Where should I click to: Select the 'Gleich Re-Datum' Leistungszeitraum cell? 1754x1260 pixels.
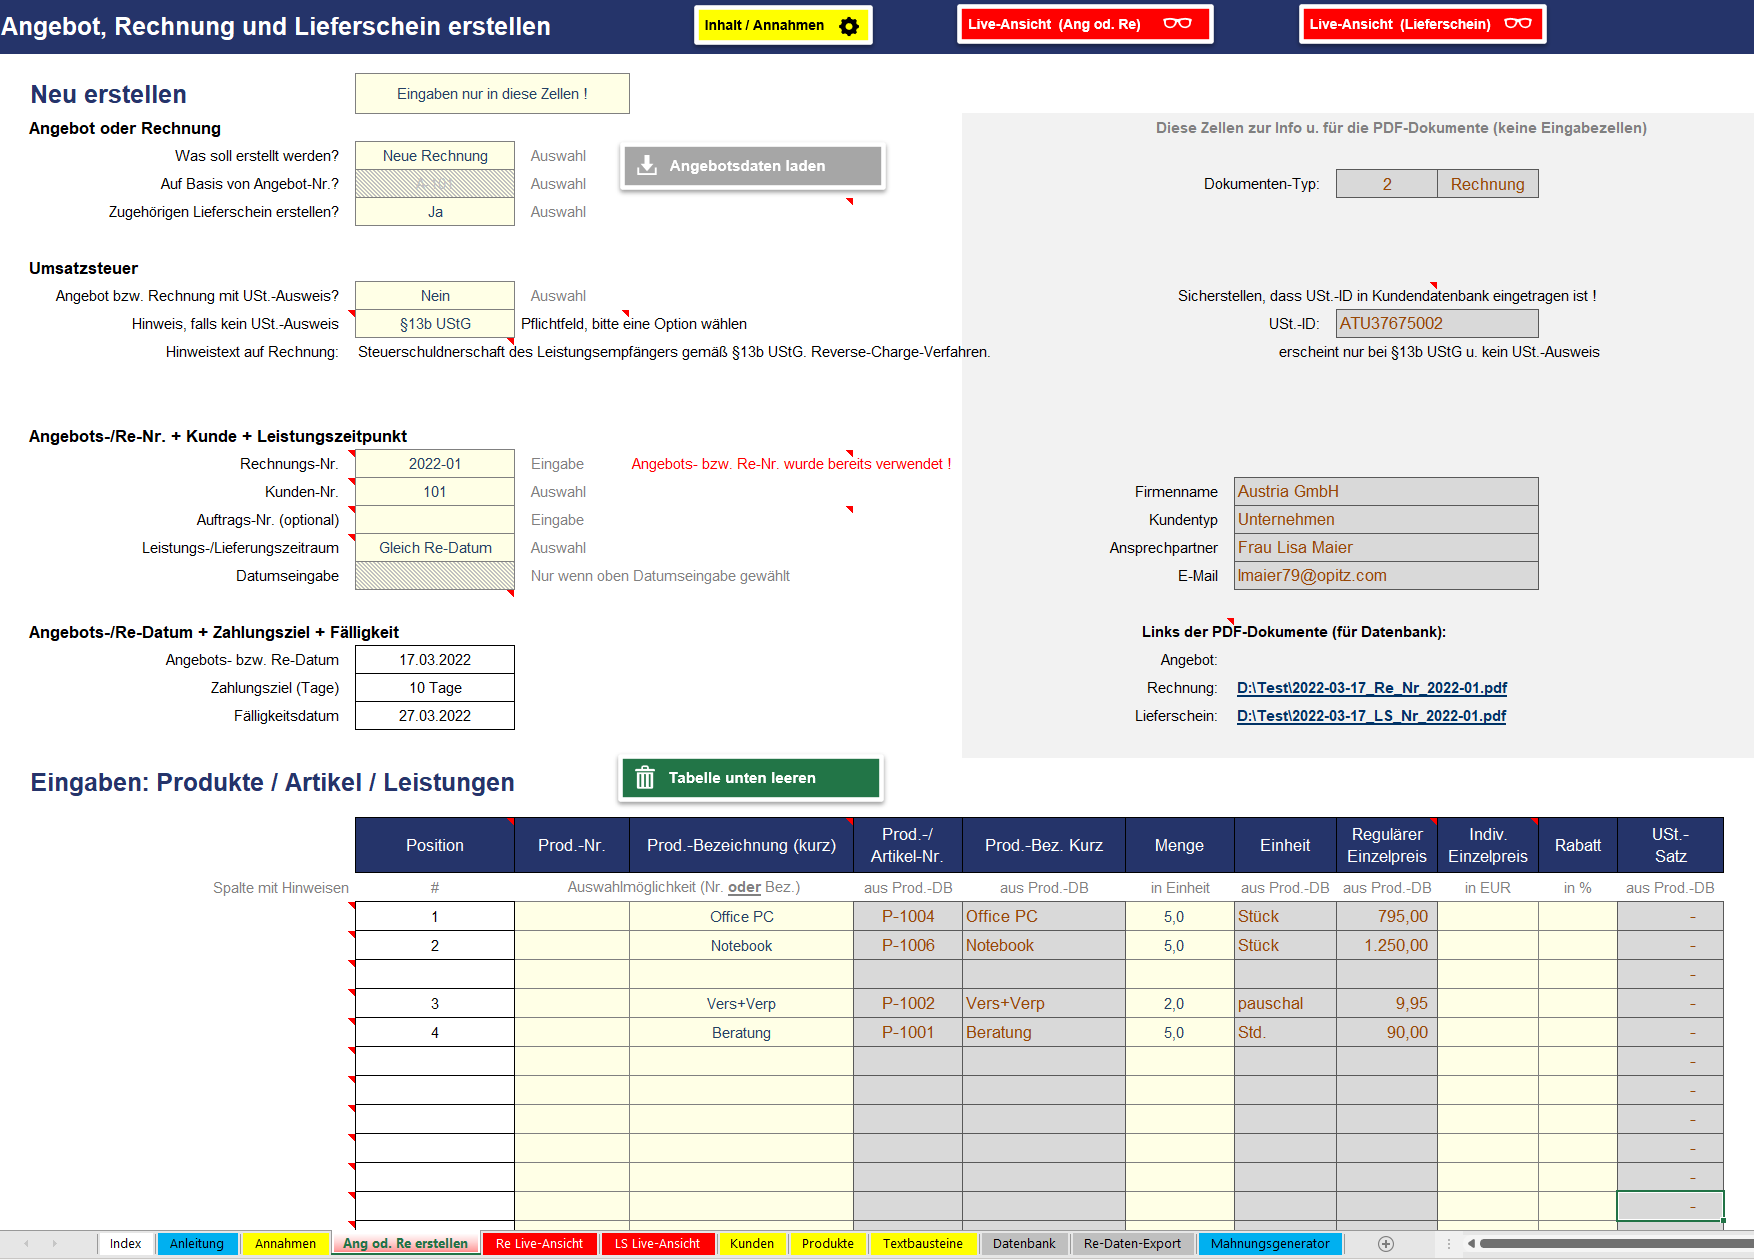435,548
